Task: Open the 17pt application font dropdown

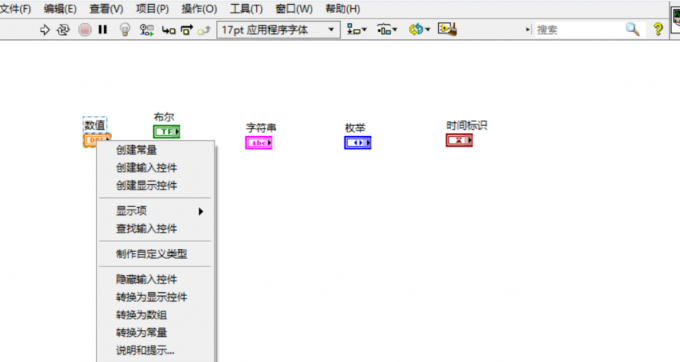Action: click(278, 30)
